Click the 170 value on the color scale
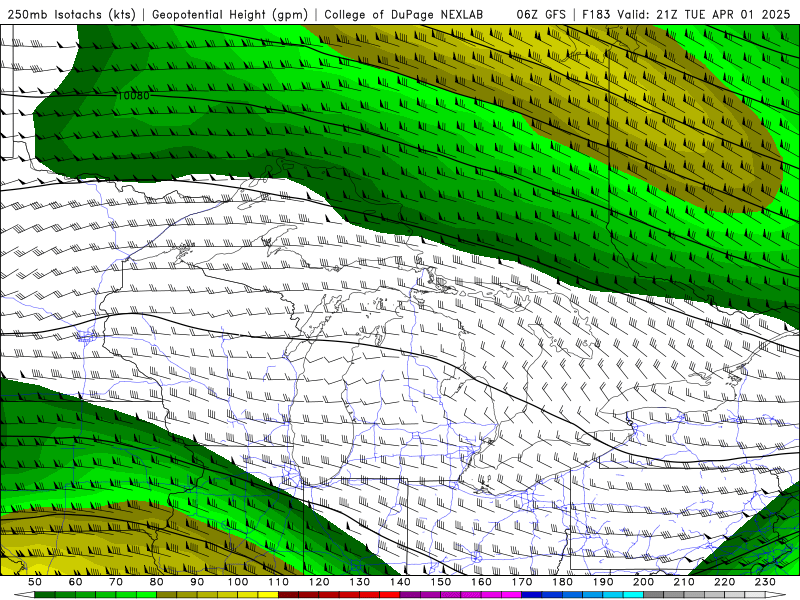The height and width of the screenshot is (600, 800). tap(522, 582)
